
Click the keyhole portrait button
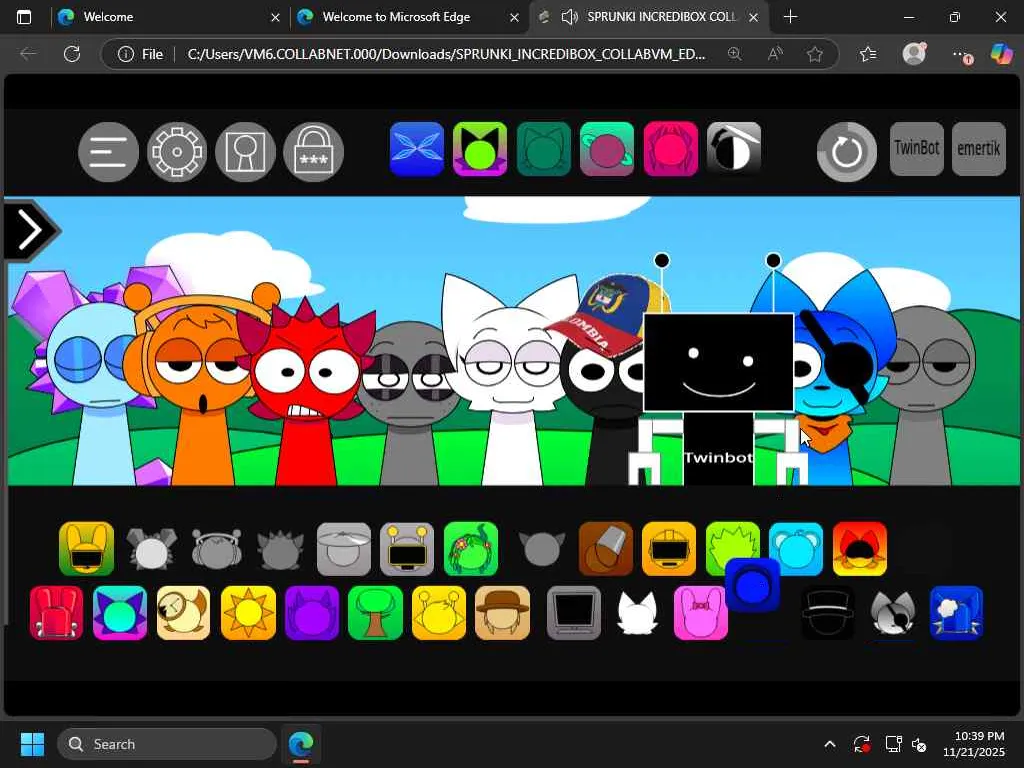246,152
